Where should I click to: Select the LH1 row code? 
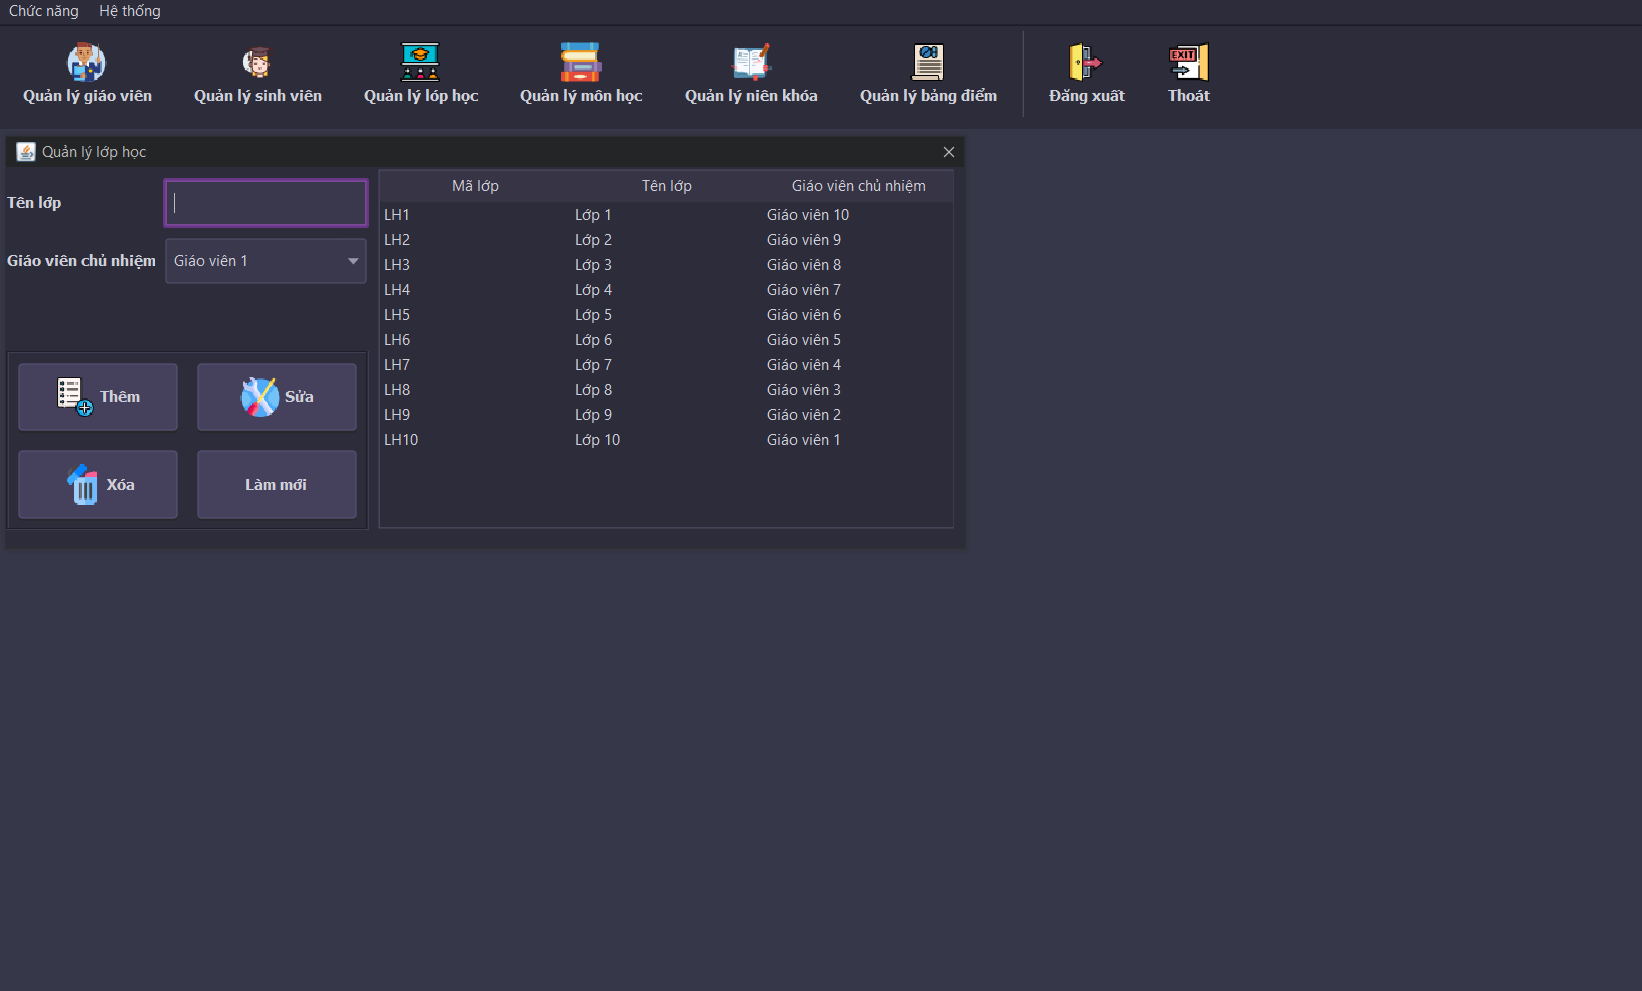coord(476,215)
